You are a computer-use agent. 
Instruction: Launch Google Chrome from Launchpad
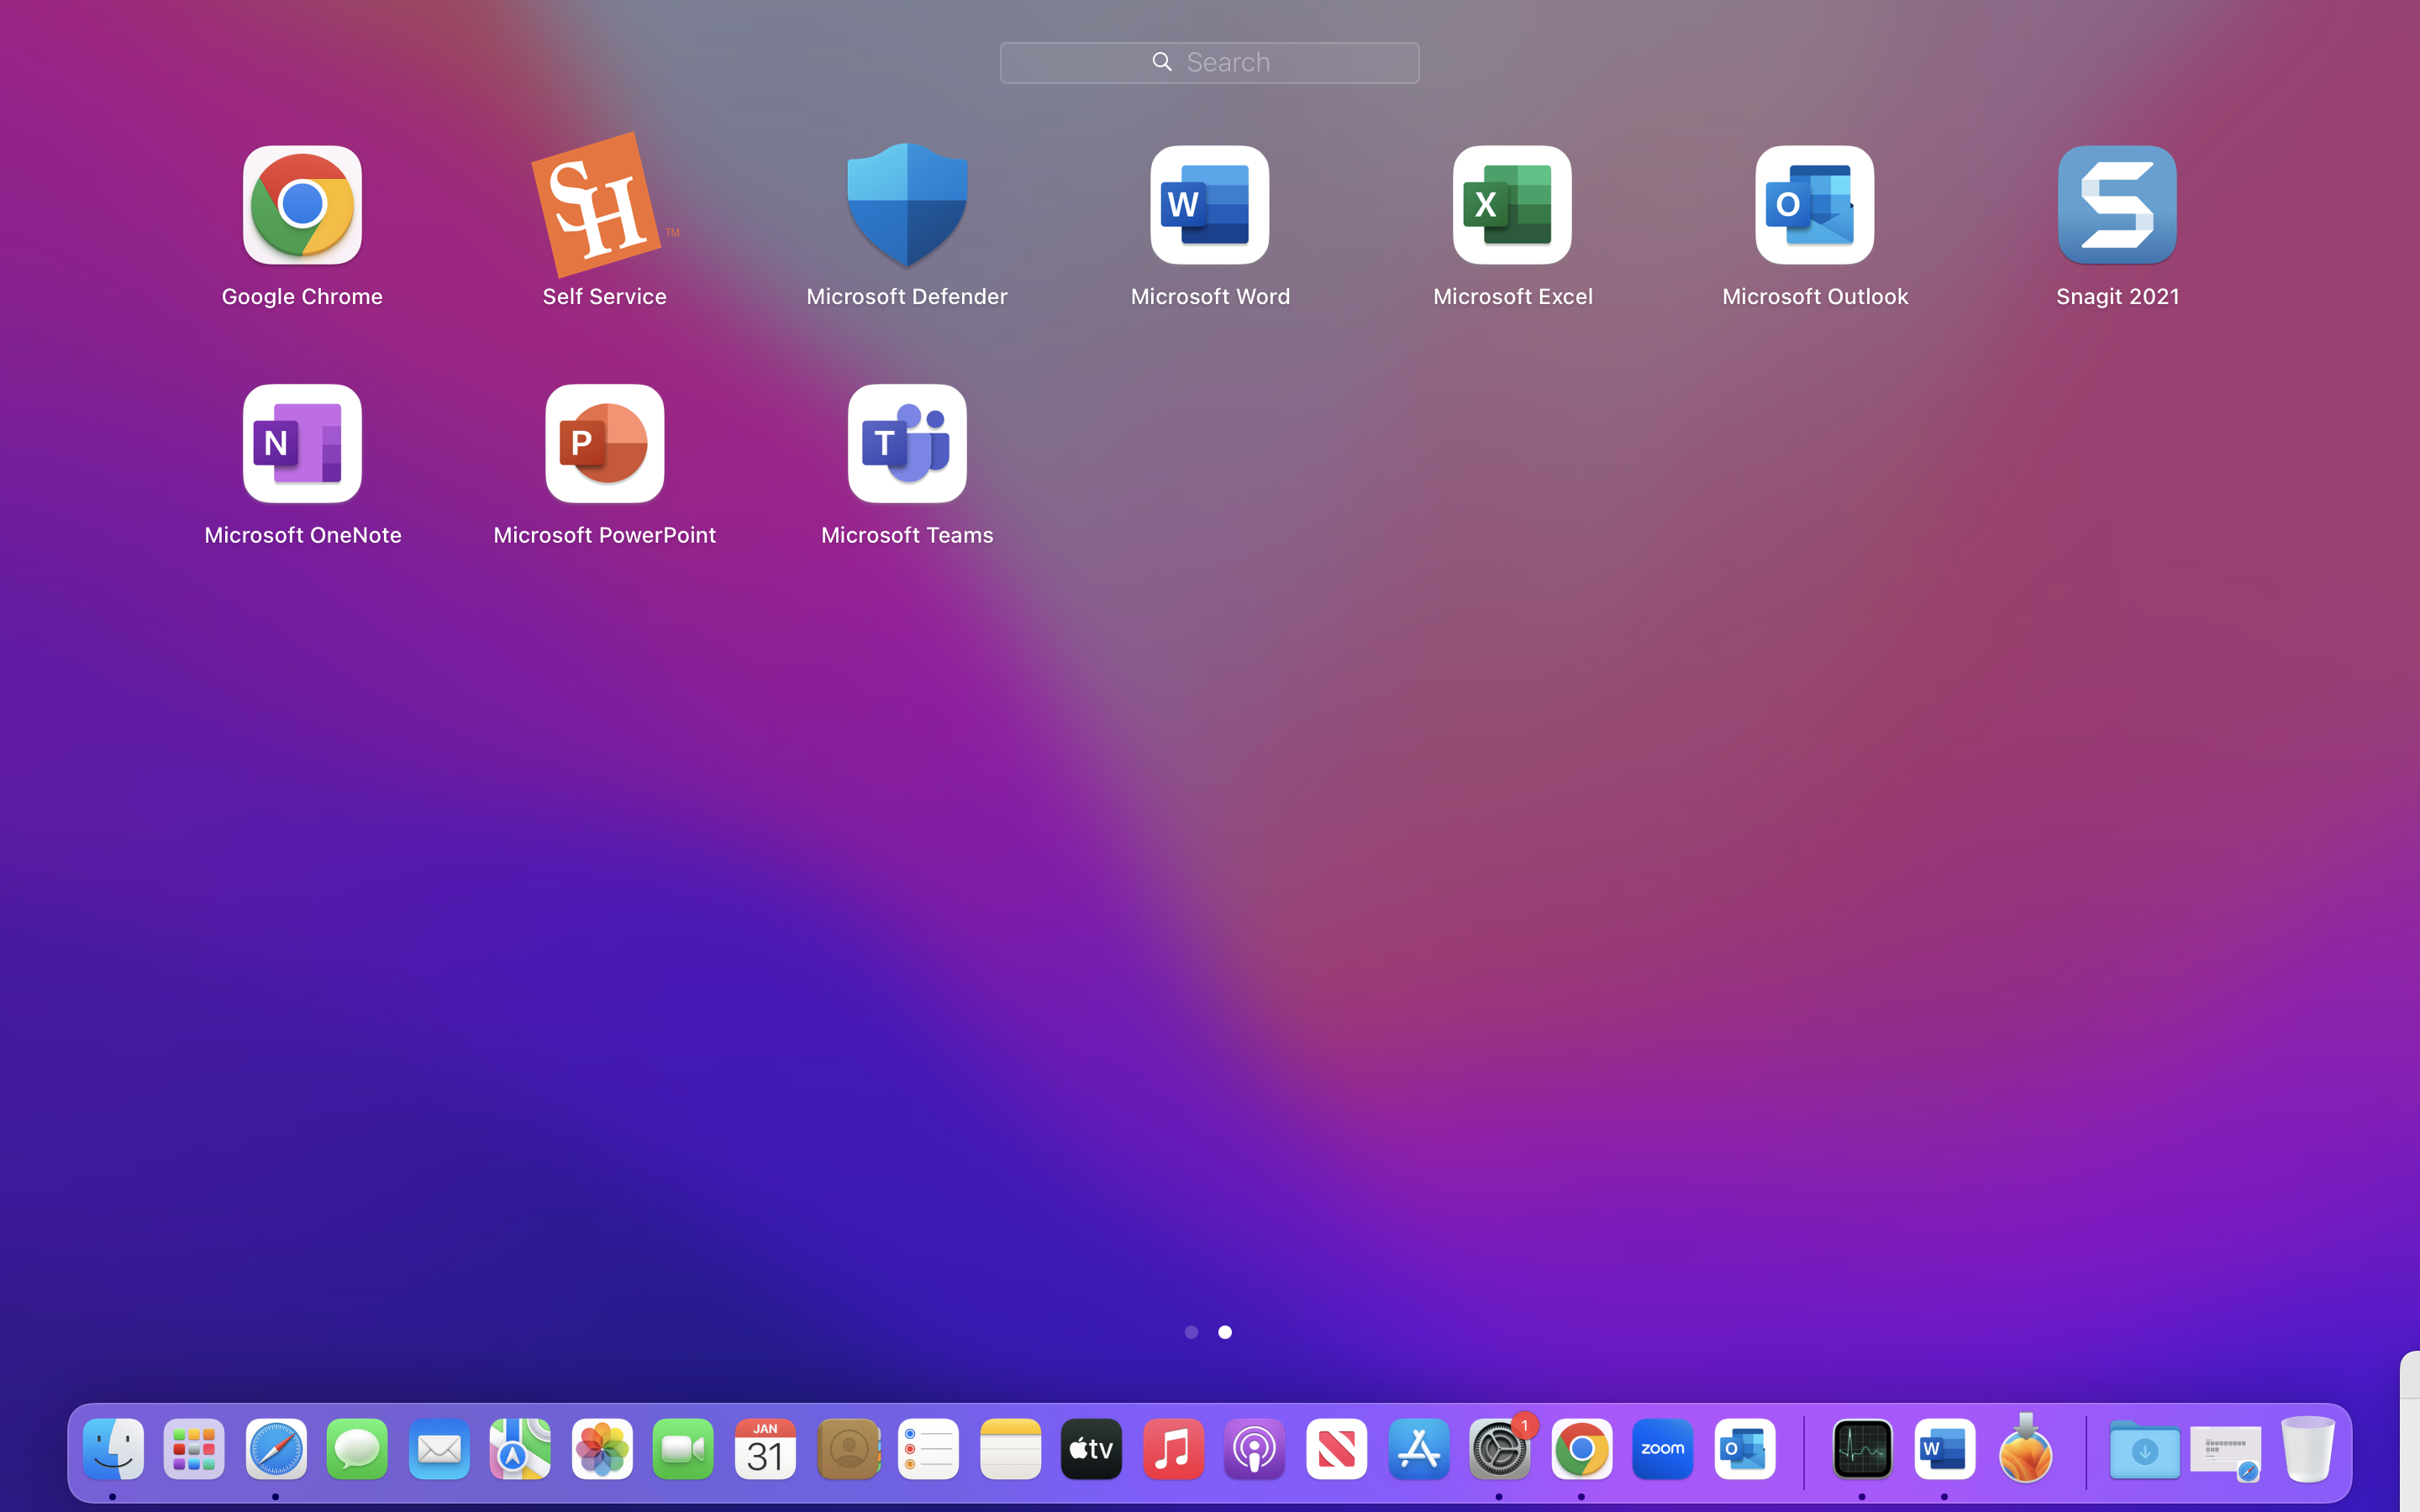[x=301, y=206]
